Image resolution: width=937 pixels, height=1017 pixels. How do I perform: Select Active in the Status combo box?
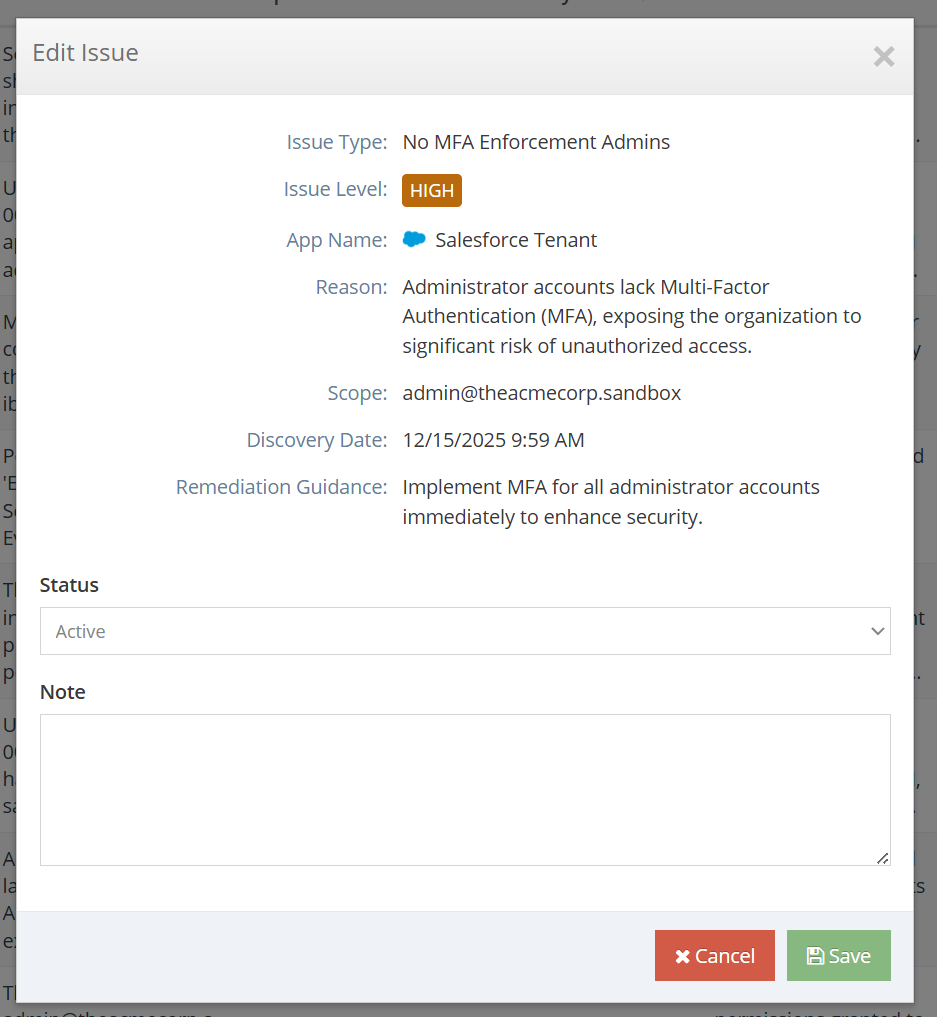465,631
